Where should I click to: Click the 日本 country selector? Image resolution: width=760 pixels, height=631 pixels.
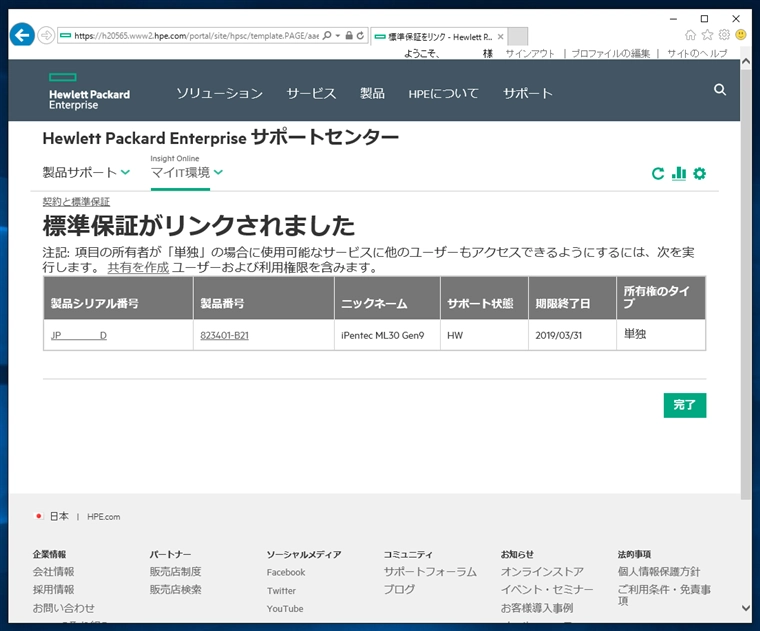tap(52, 517)
